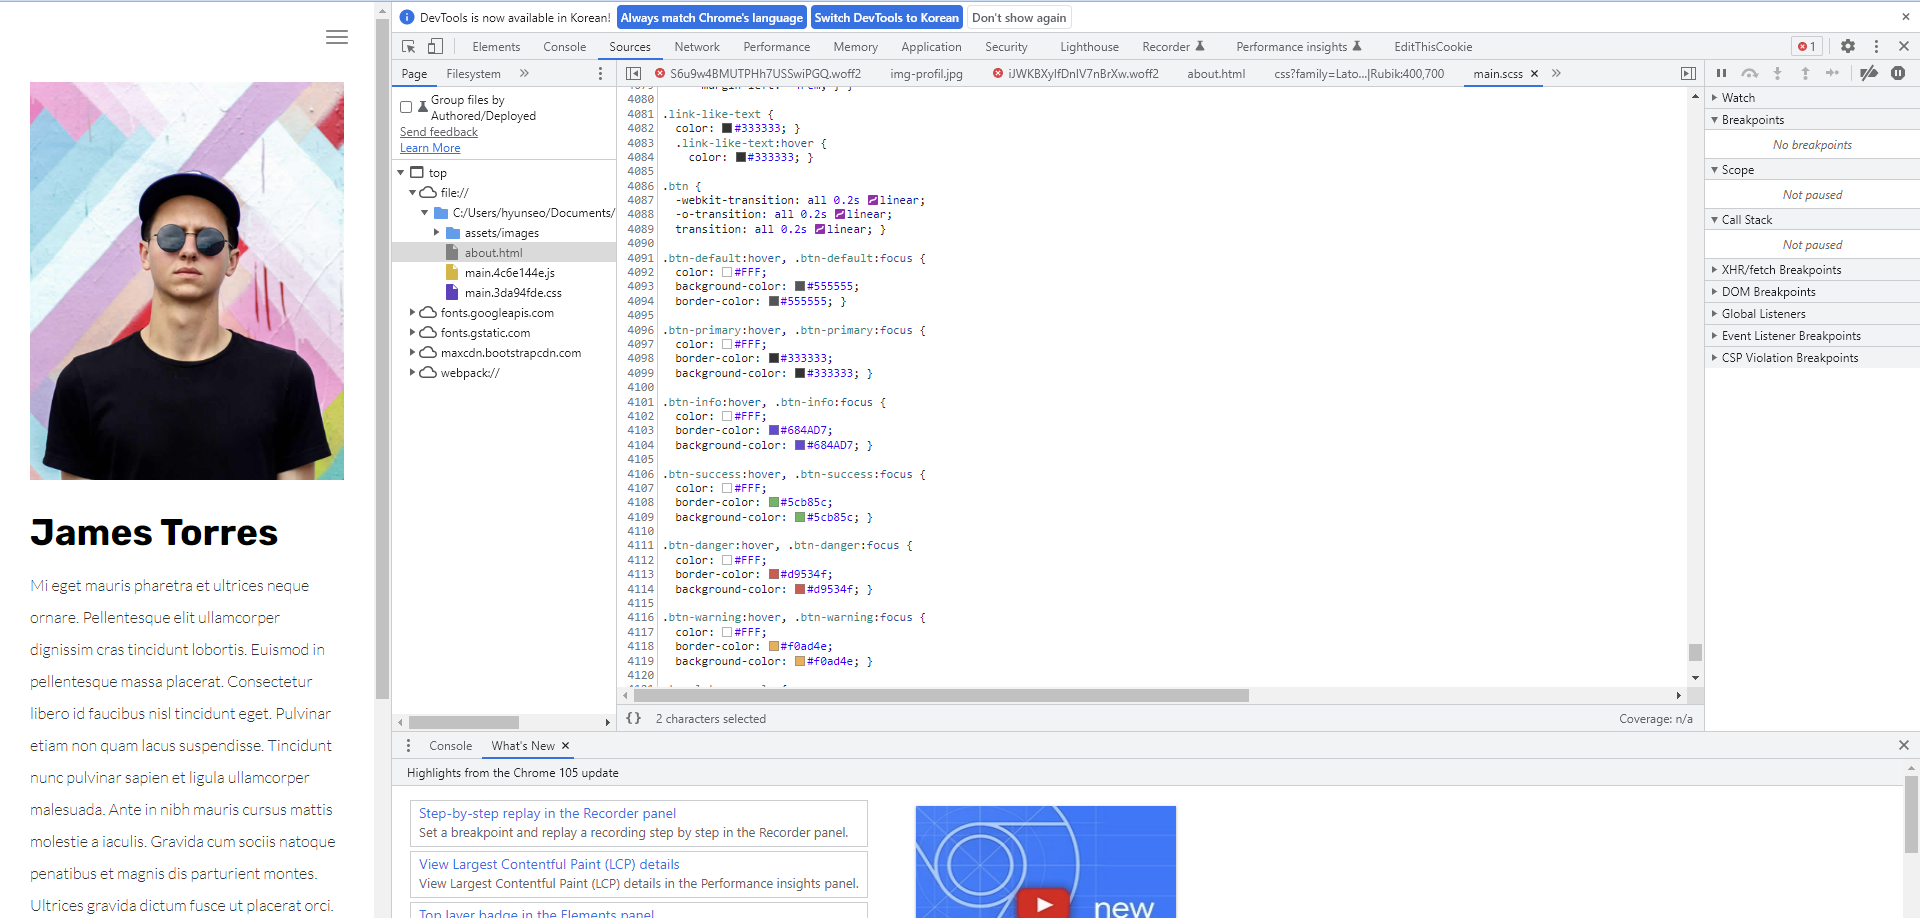1920x918 pixels.
Task: Click the step into function icon
Action: pyautogui.click(x=1777, y=73)
